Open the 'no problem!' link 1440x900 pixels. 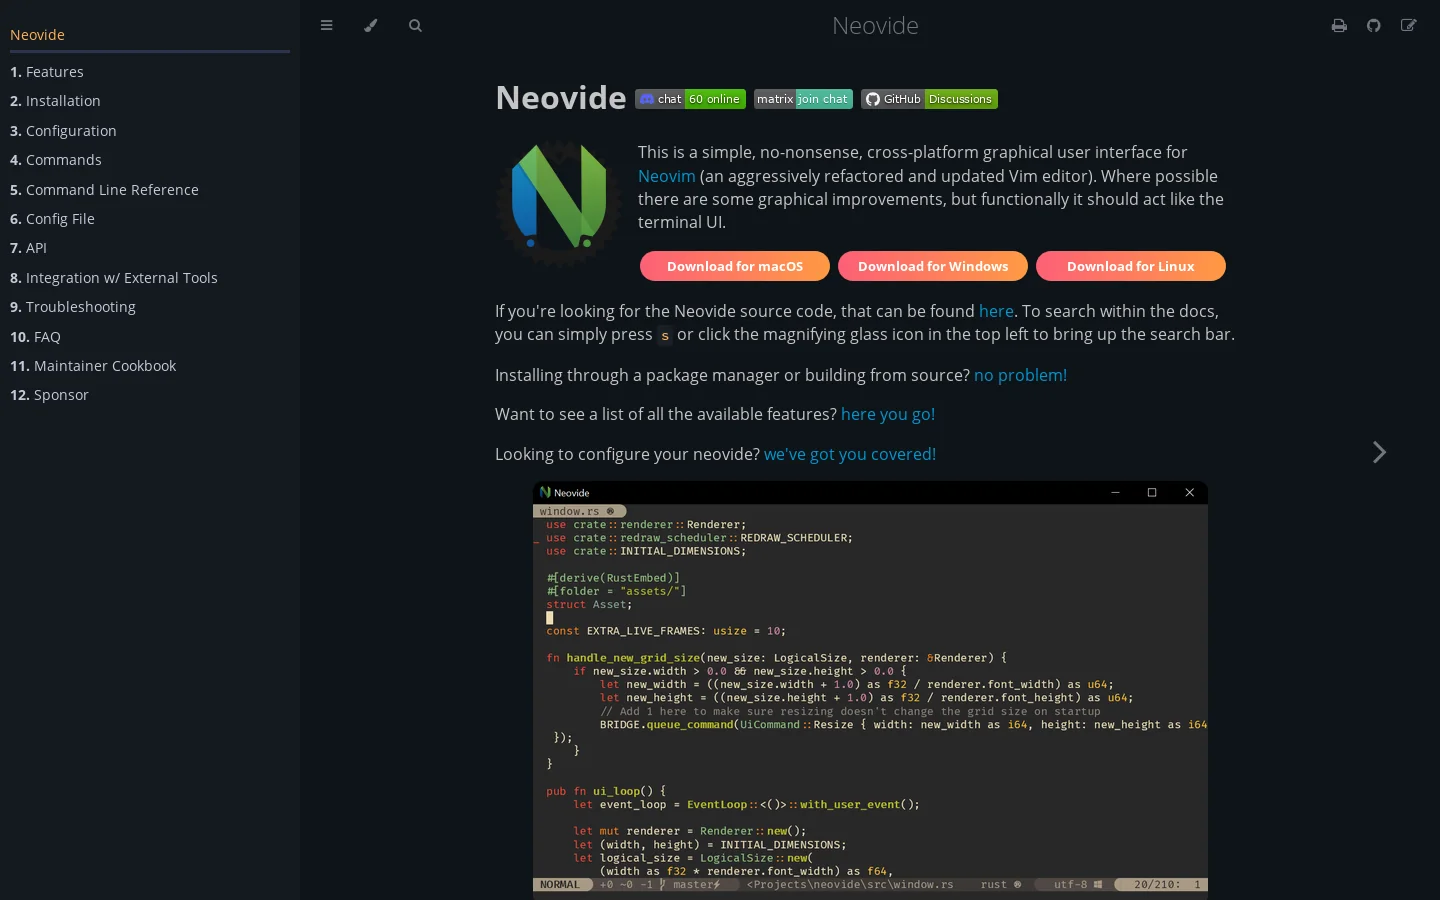[x=1020, y=375]
